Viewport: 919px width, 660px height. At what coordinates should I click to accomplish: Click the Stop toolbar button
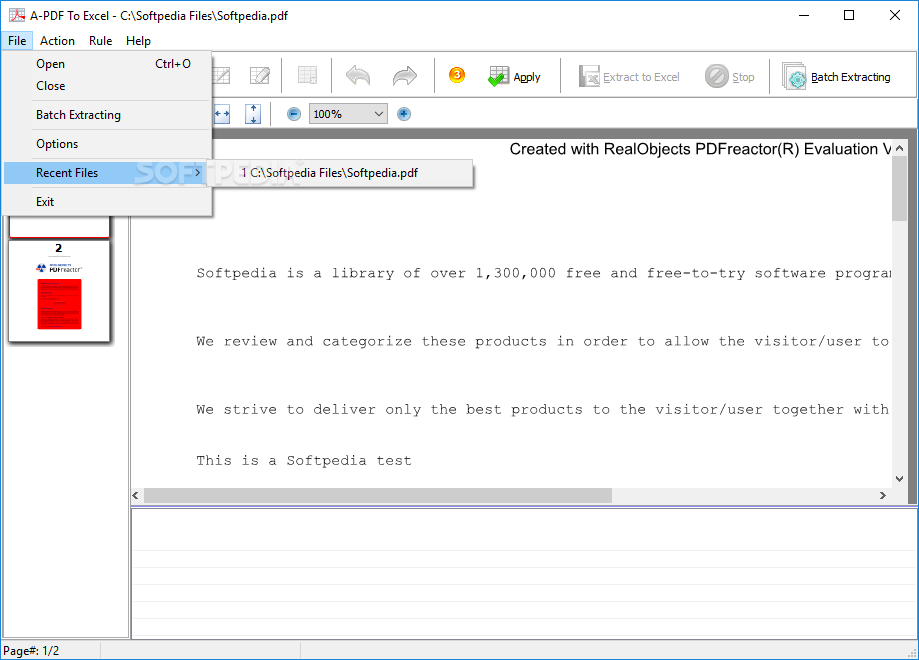(730, 77)
